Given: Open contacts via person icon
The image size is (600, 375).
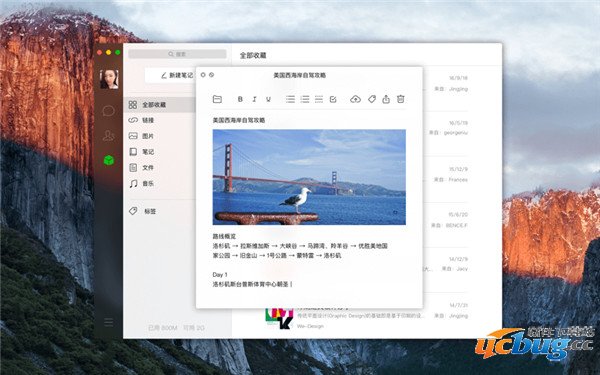Looking at the screenshot, I should click(x=109, y=135).
